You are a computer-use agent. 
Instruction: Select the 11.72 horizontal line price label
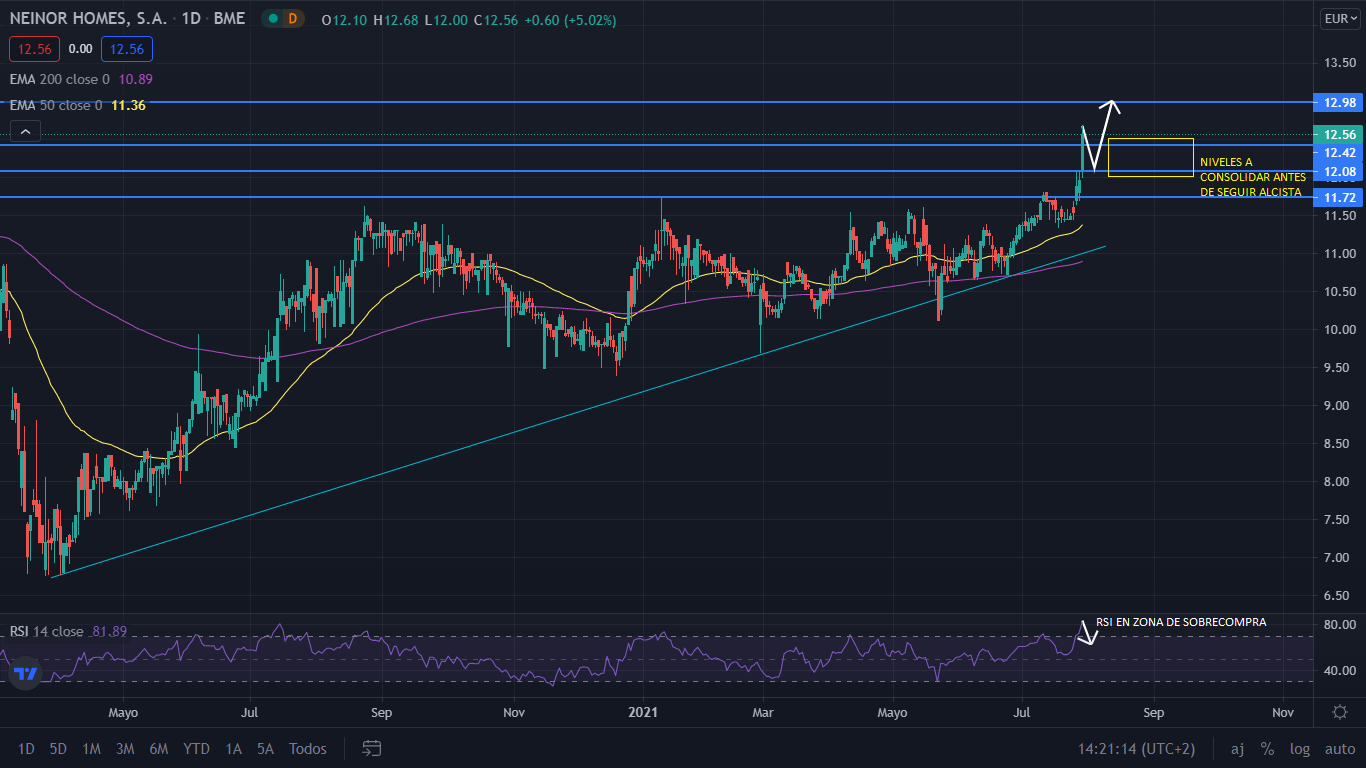coord(1339,198)
